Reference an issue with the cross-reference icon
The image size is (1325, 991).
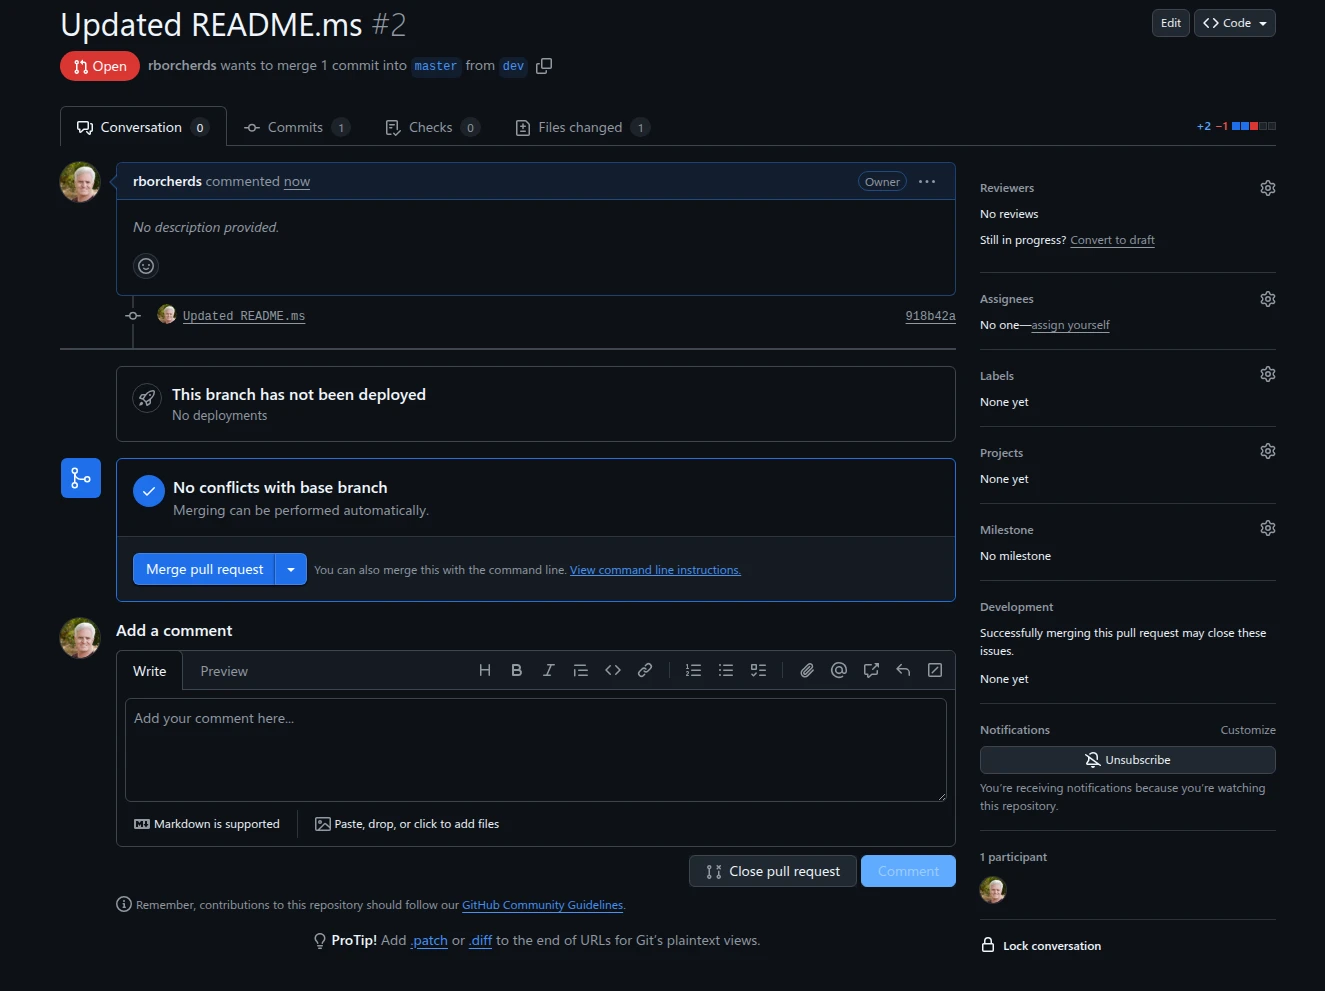[x=871, y=670]
